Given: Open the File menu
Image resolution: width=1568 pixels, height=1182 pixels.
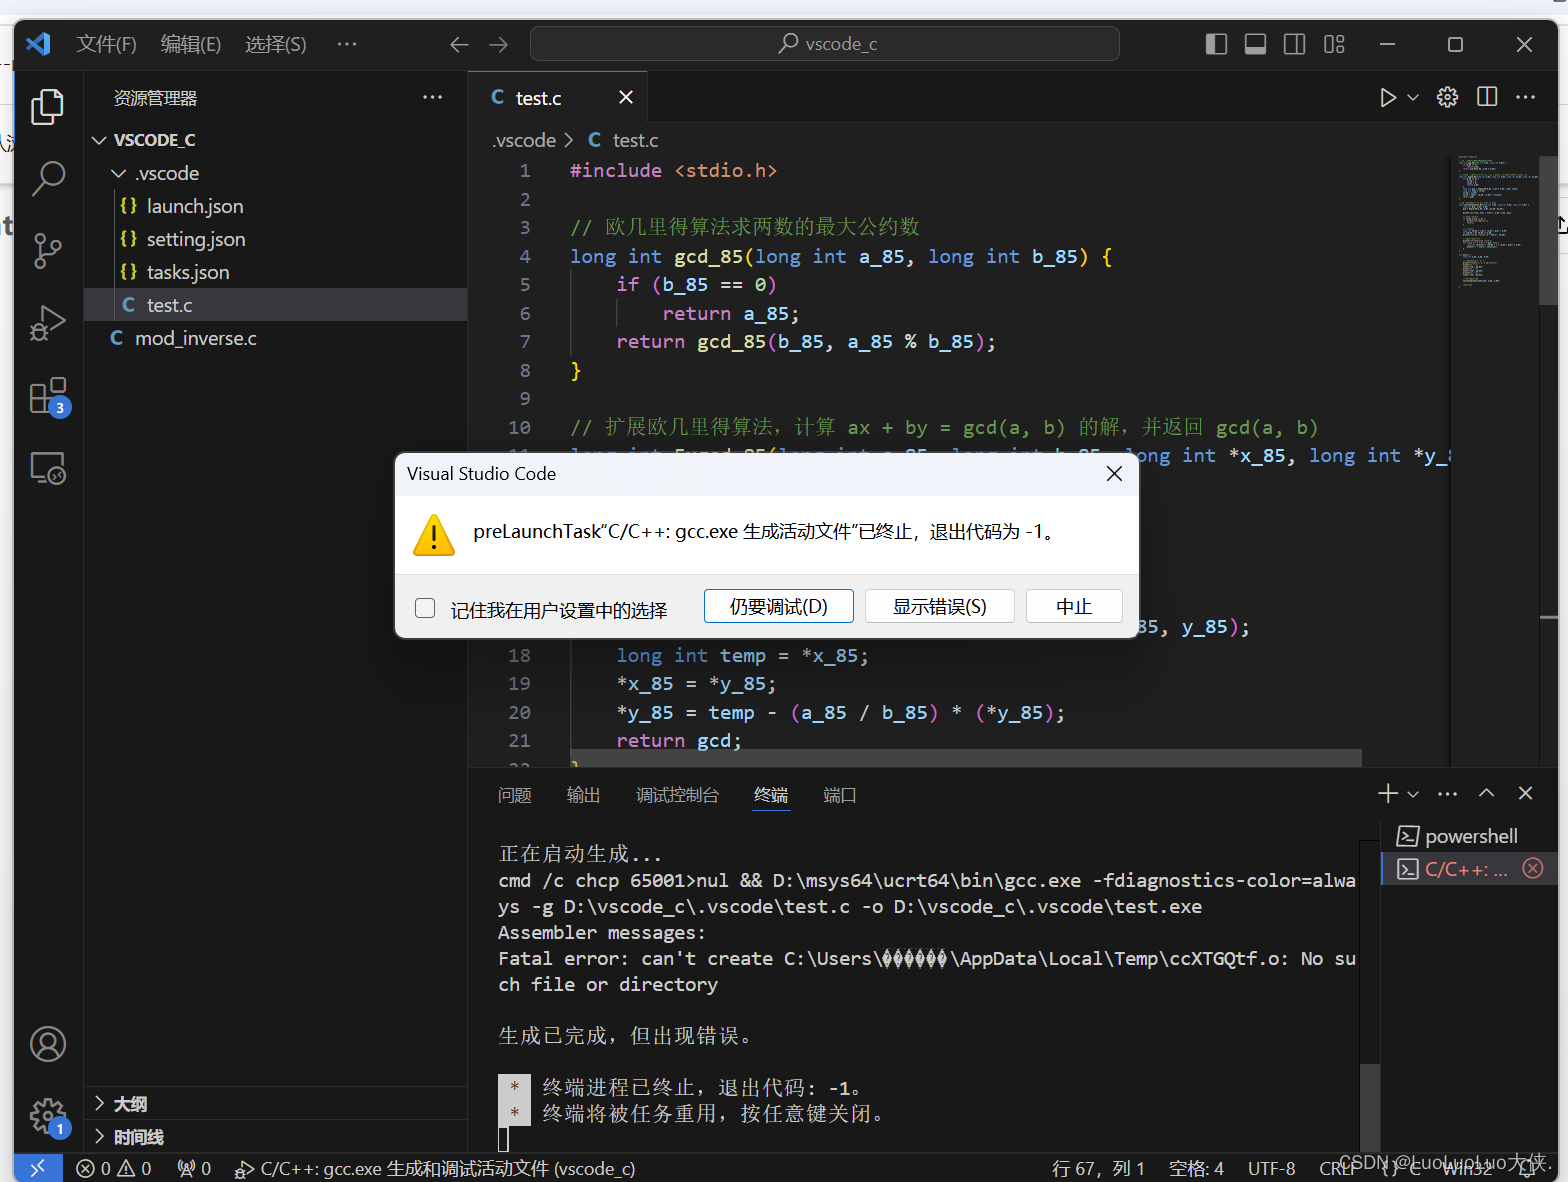Looking at the screenshot, I should click(x=106, y=44).
